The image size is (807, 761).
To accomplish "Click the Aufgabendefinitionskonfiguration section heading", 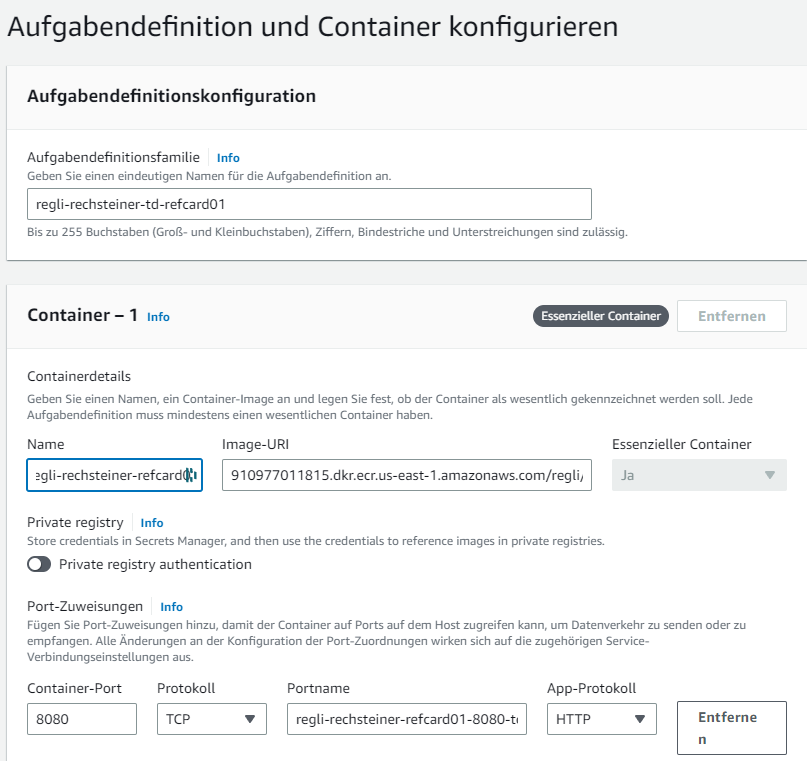I will (171, 96).
